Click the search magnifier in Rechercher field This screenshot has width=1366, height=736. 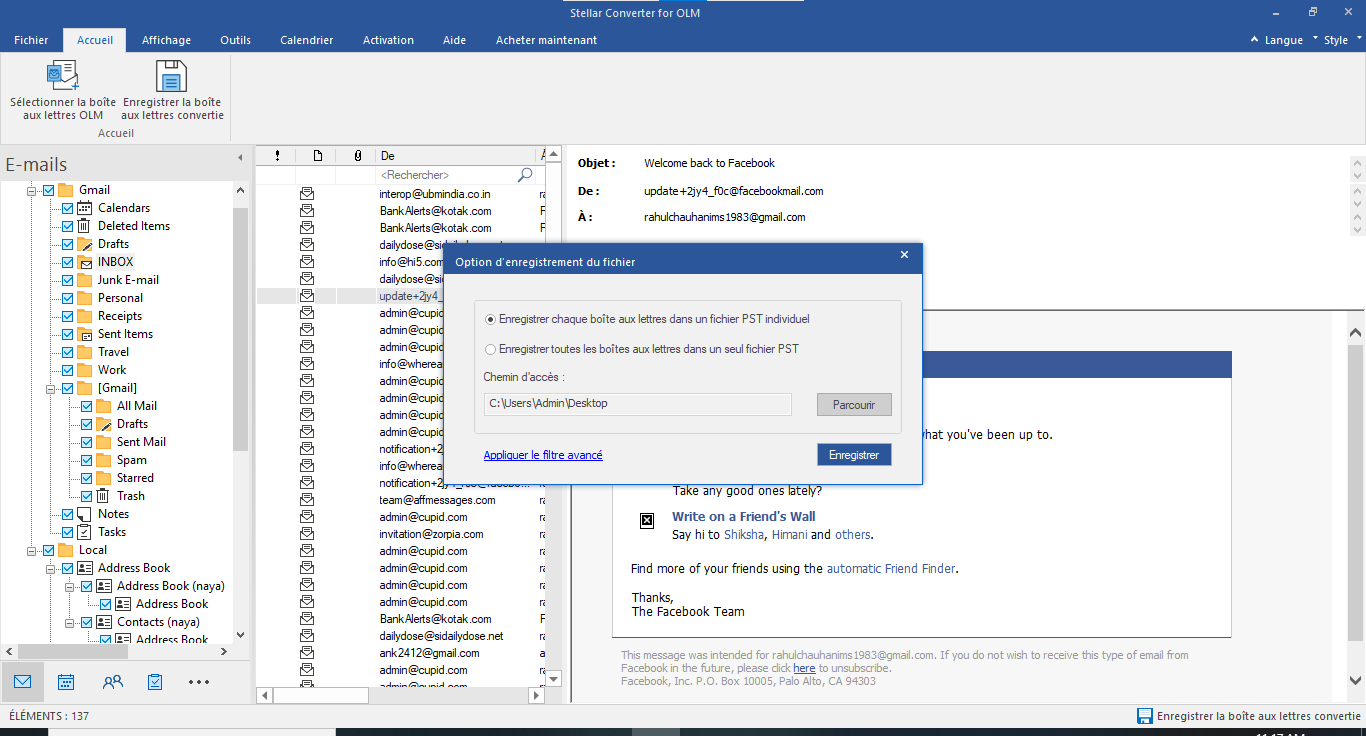pyautogui.click(x=524, y=174)
